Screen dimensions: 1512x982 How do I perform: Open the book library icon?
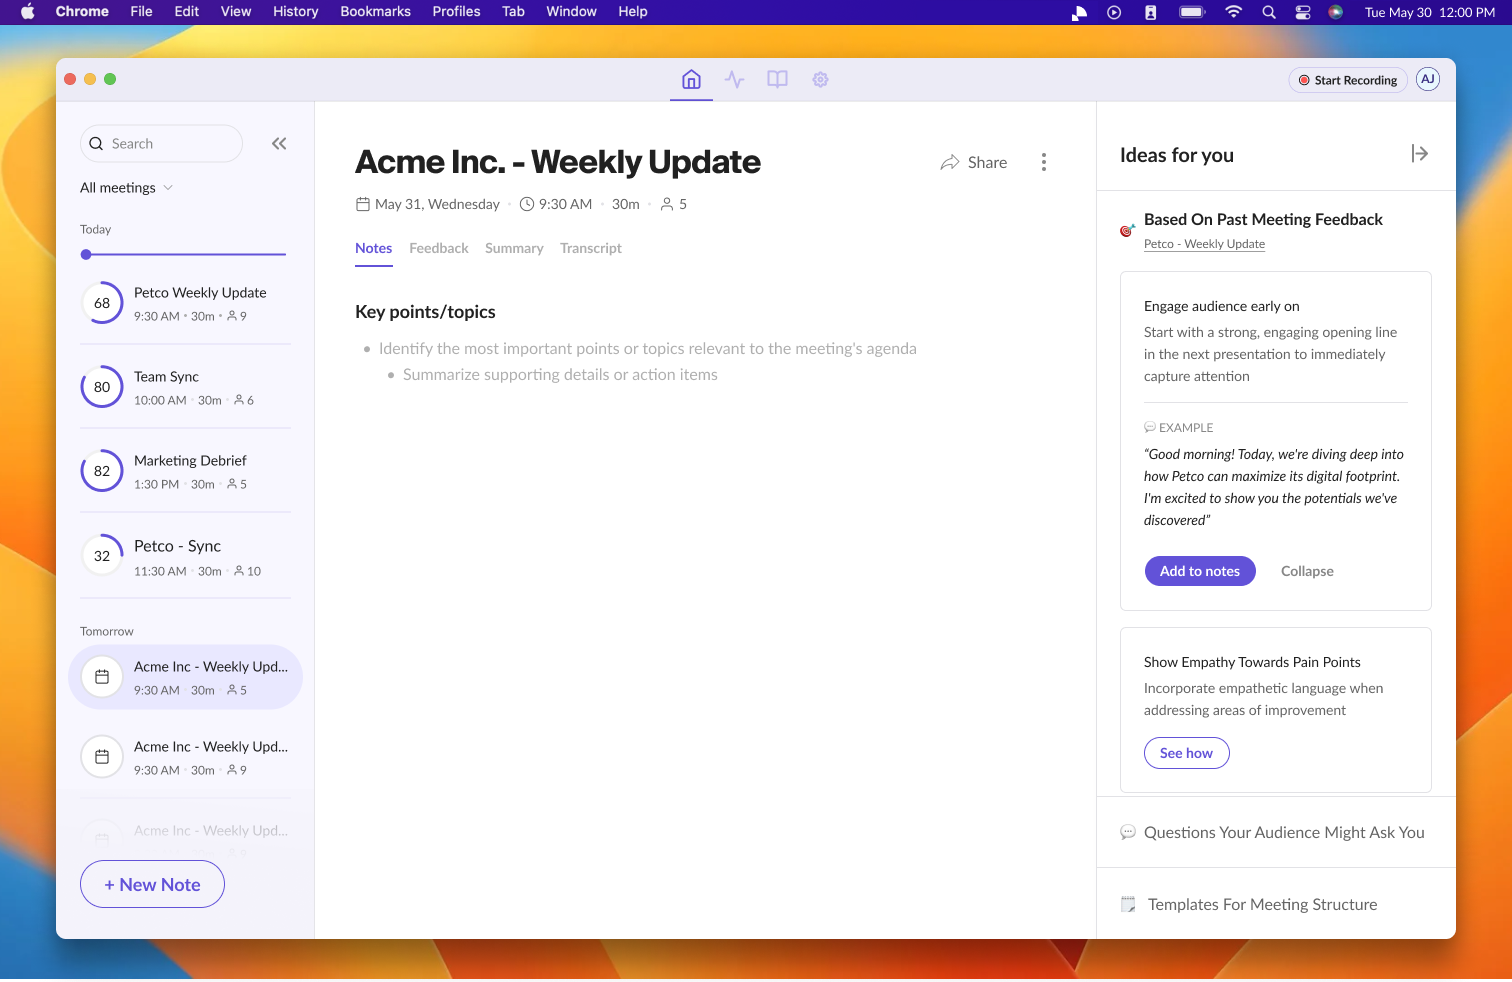(777, 80)
